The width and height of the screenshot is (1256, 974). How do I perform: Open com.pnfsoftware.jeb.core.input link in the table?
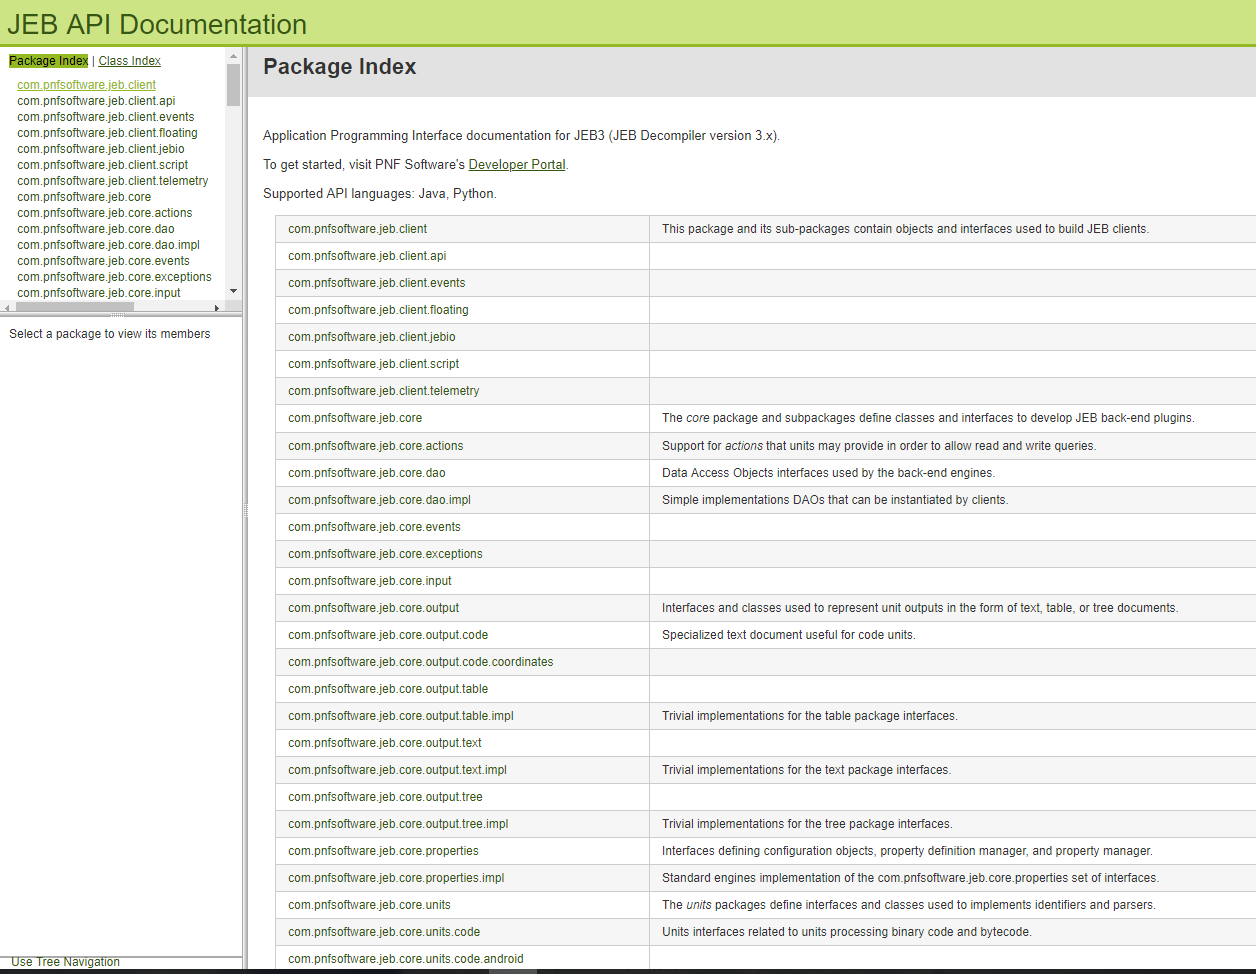click(370, 581)
